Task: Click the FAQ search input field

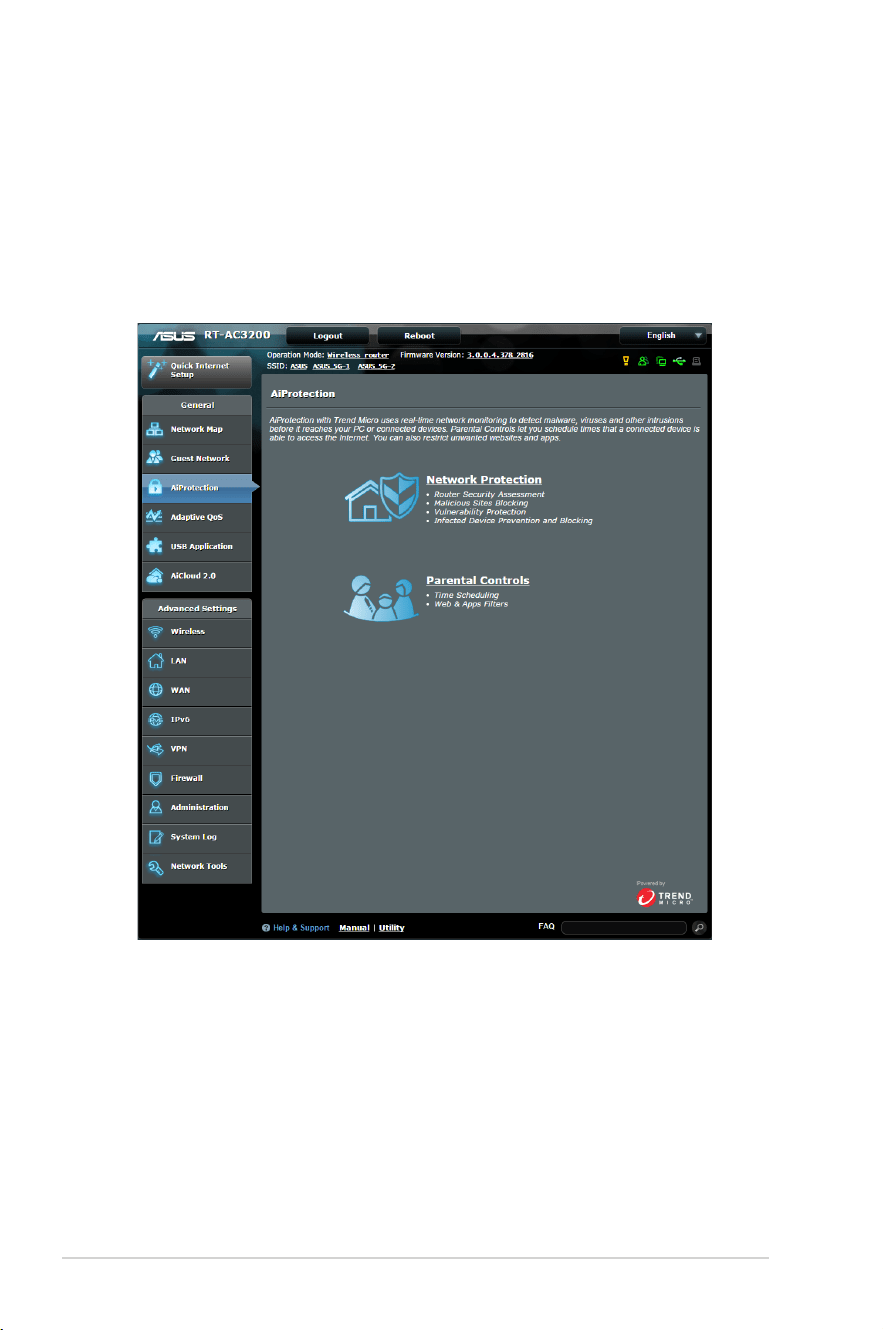Action: (624, 928)
